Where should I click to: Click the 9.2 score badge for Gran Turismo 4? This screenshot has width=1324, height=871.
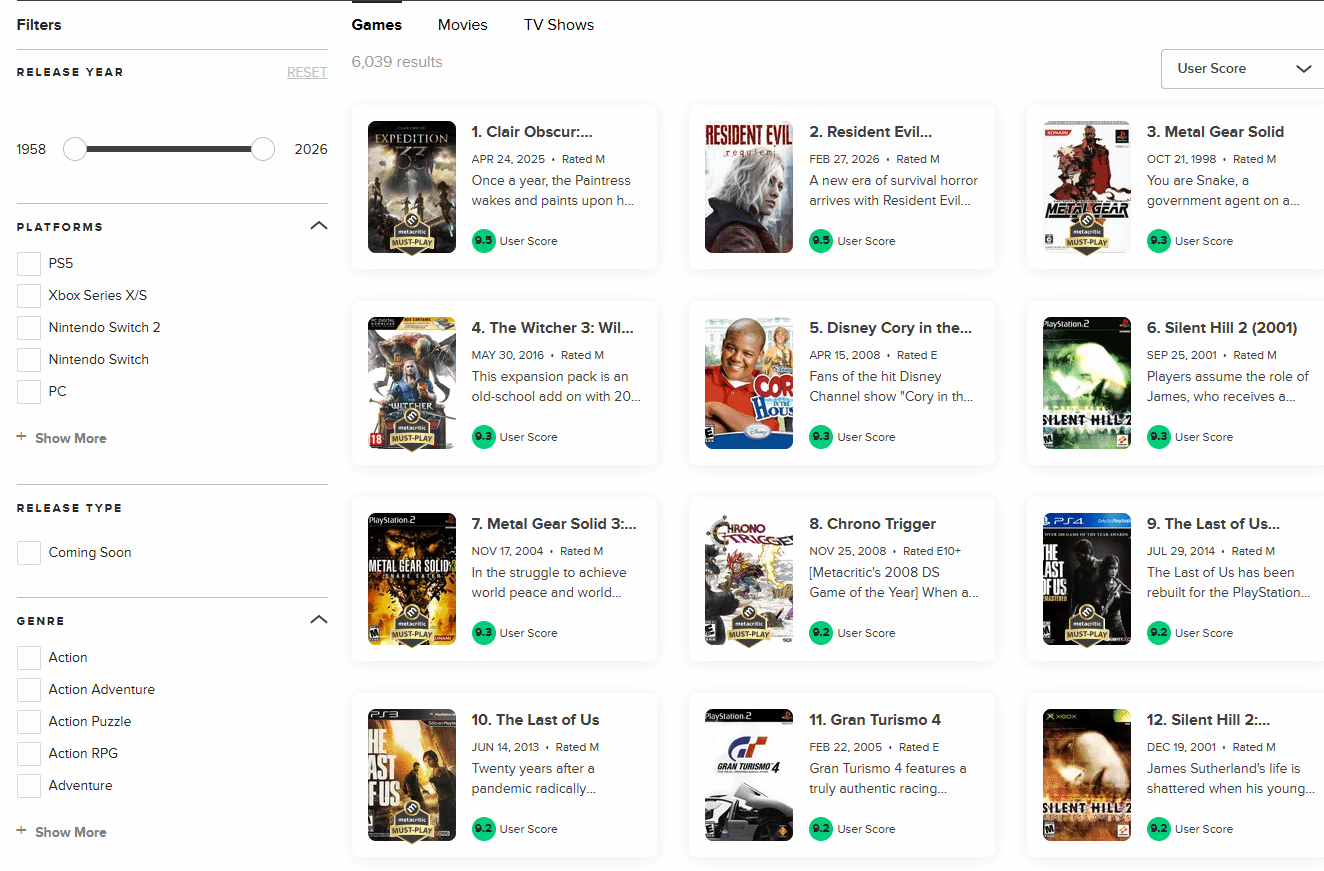coord(820,829)
